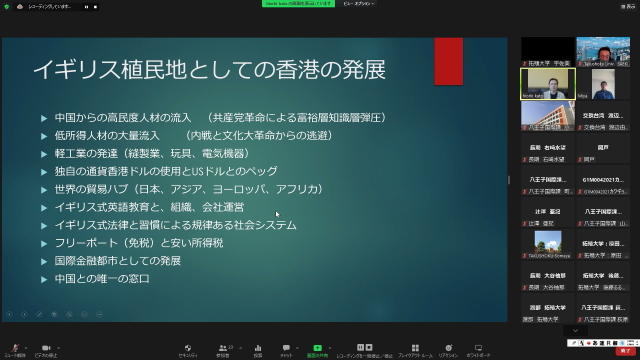Click bullet フリーポート（免税）と安い所得税
Screen dimensions: 640x360
pyautogui.click(x=139, y=243)
